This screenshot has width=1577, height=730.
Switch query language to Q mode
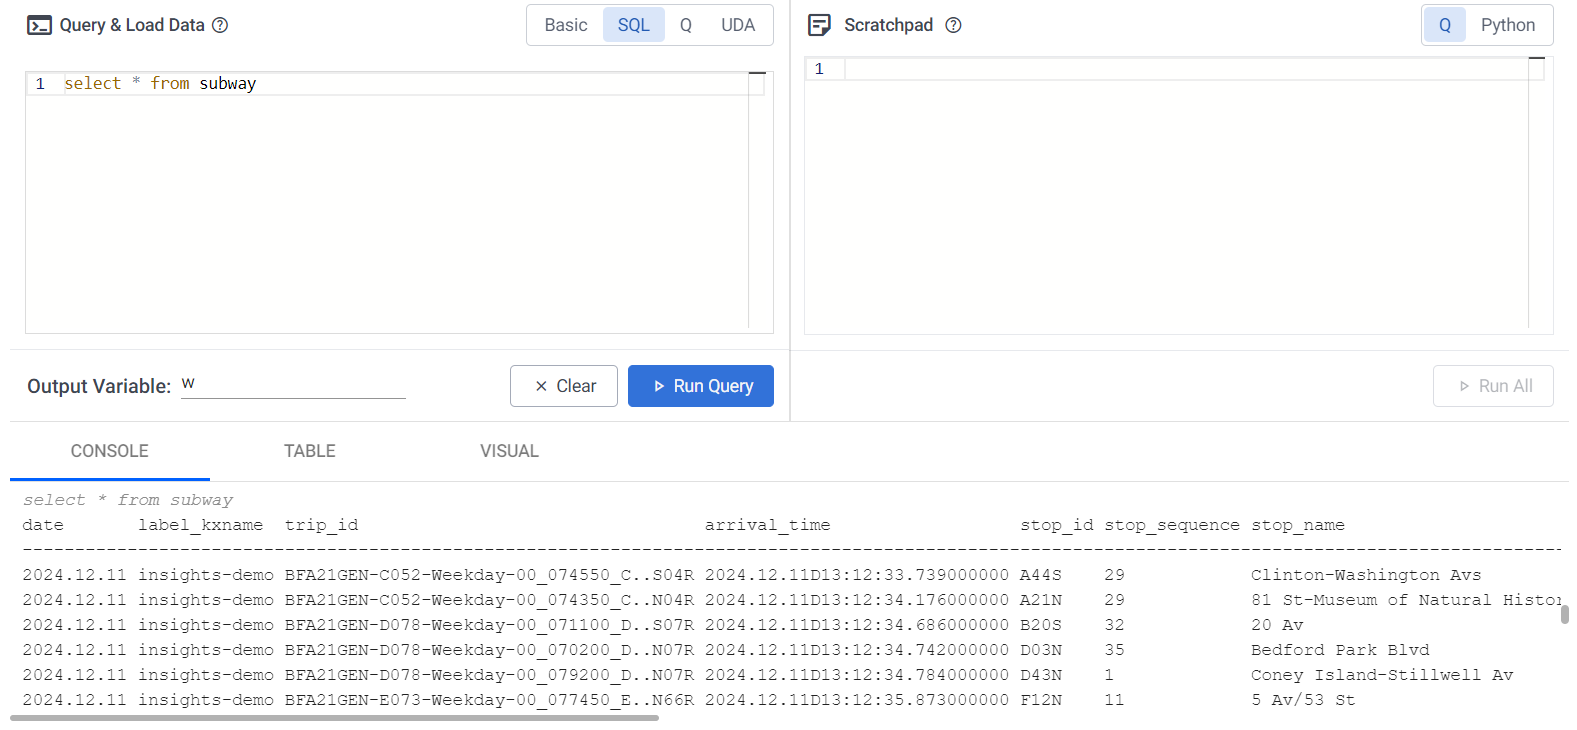point(686,24)
